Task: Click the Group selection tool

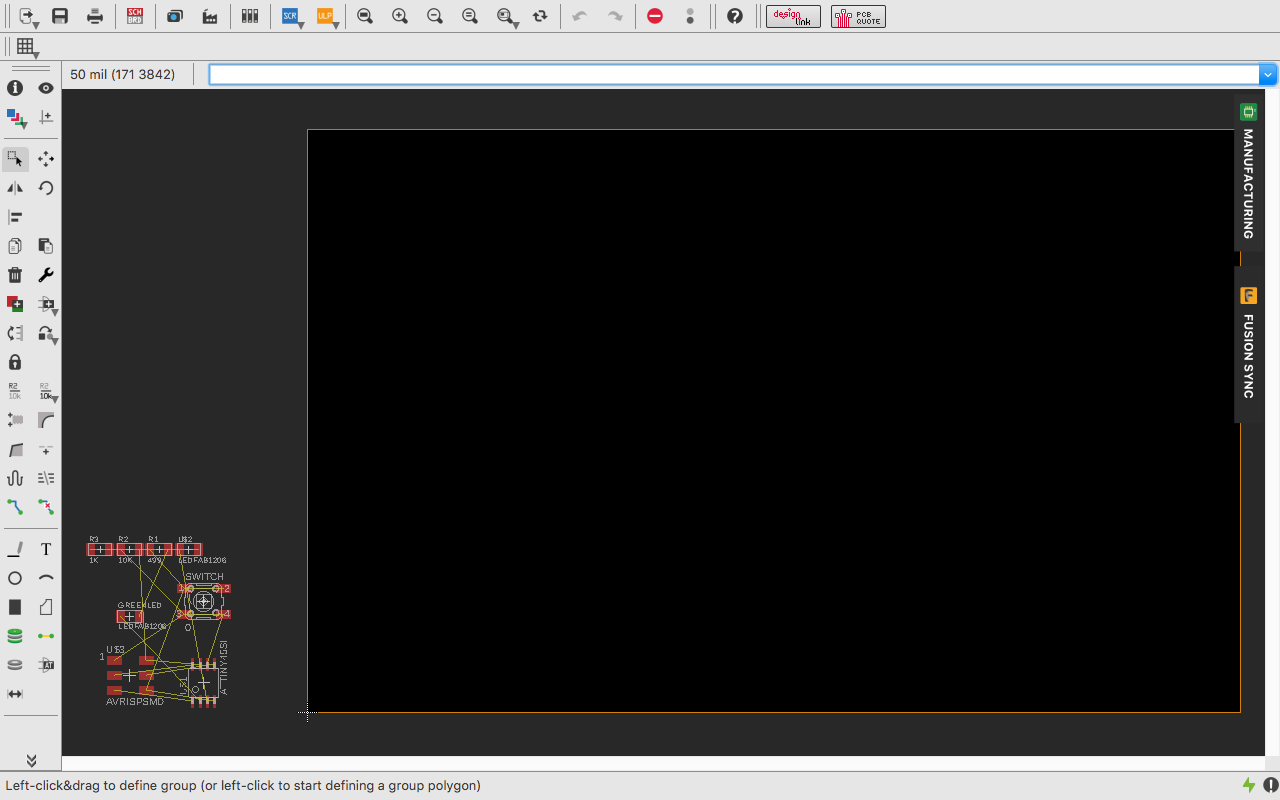Action: (15, 159)
